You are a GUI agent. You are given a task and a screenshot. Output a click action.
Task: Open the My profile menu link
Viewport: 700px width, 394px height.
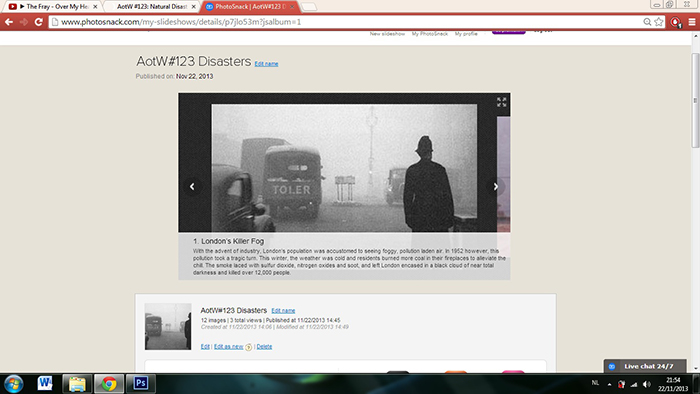tap(466, 34)
